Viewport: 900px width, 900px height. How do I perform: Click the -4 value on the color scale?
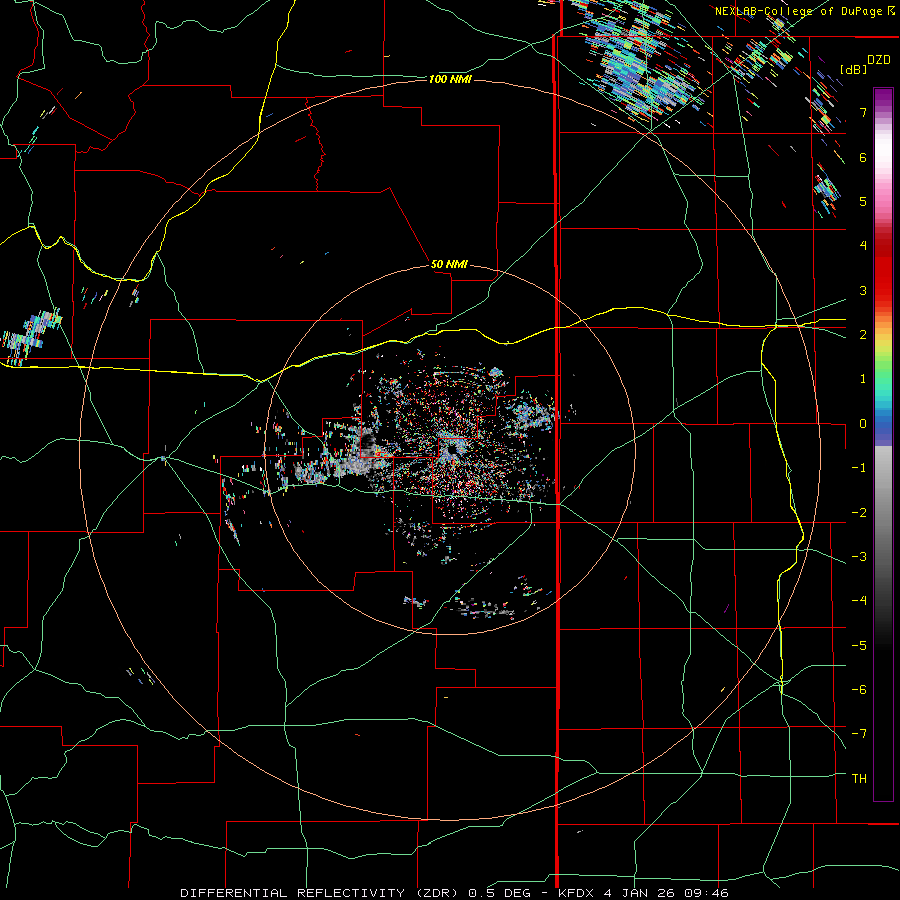(x=859, y=601)
